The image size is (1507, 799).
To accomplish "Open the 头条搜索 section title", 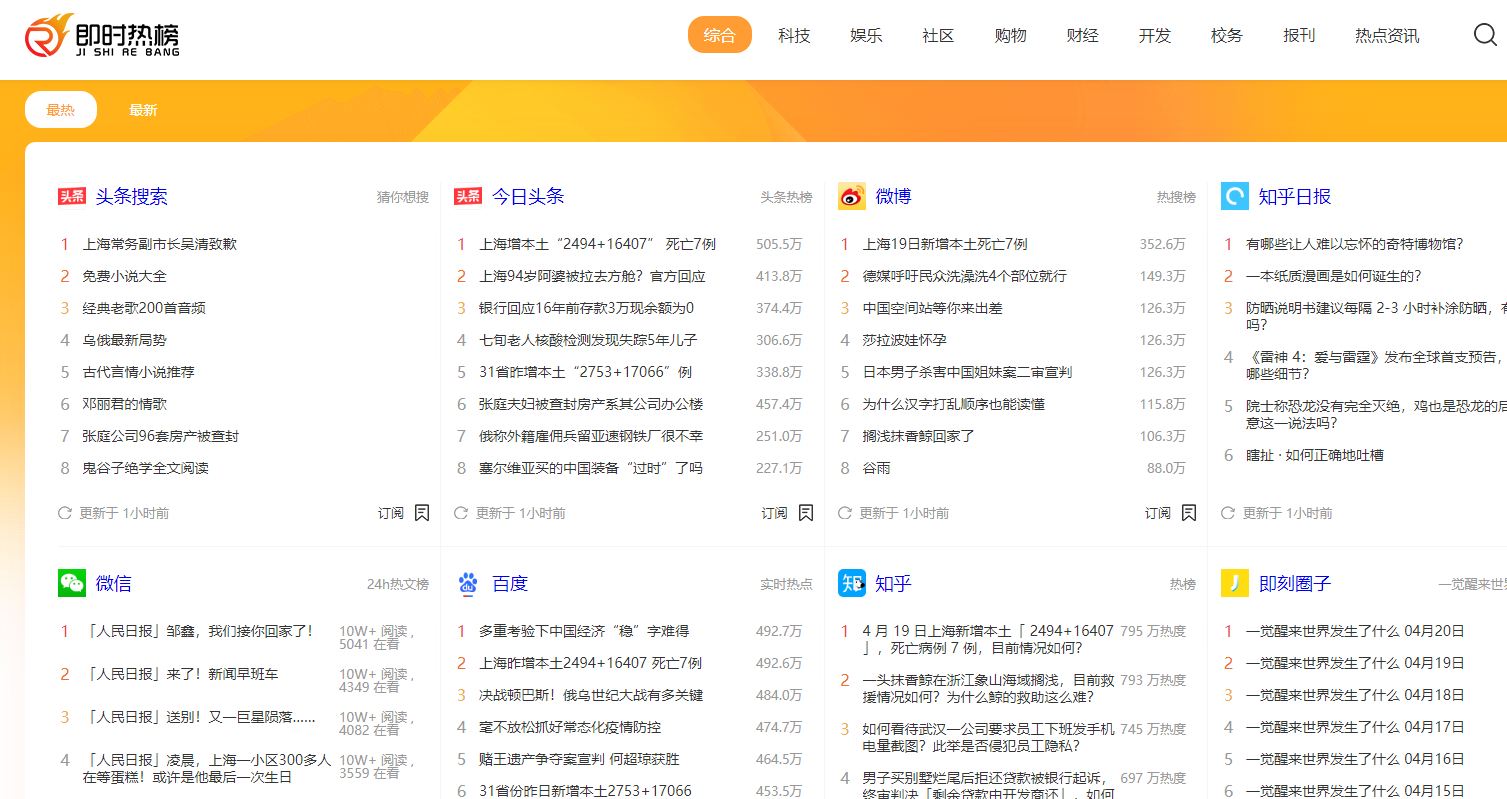I will (132, 196).
